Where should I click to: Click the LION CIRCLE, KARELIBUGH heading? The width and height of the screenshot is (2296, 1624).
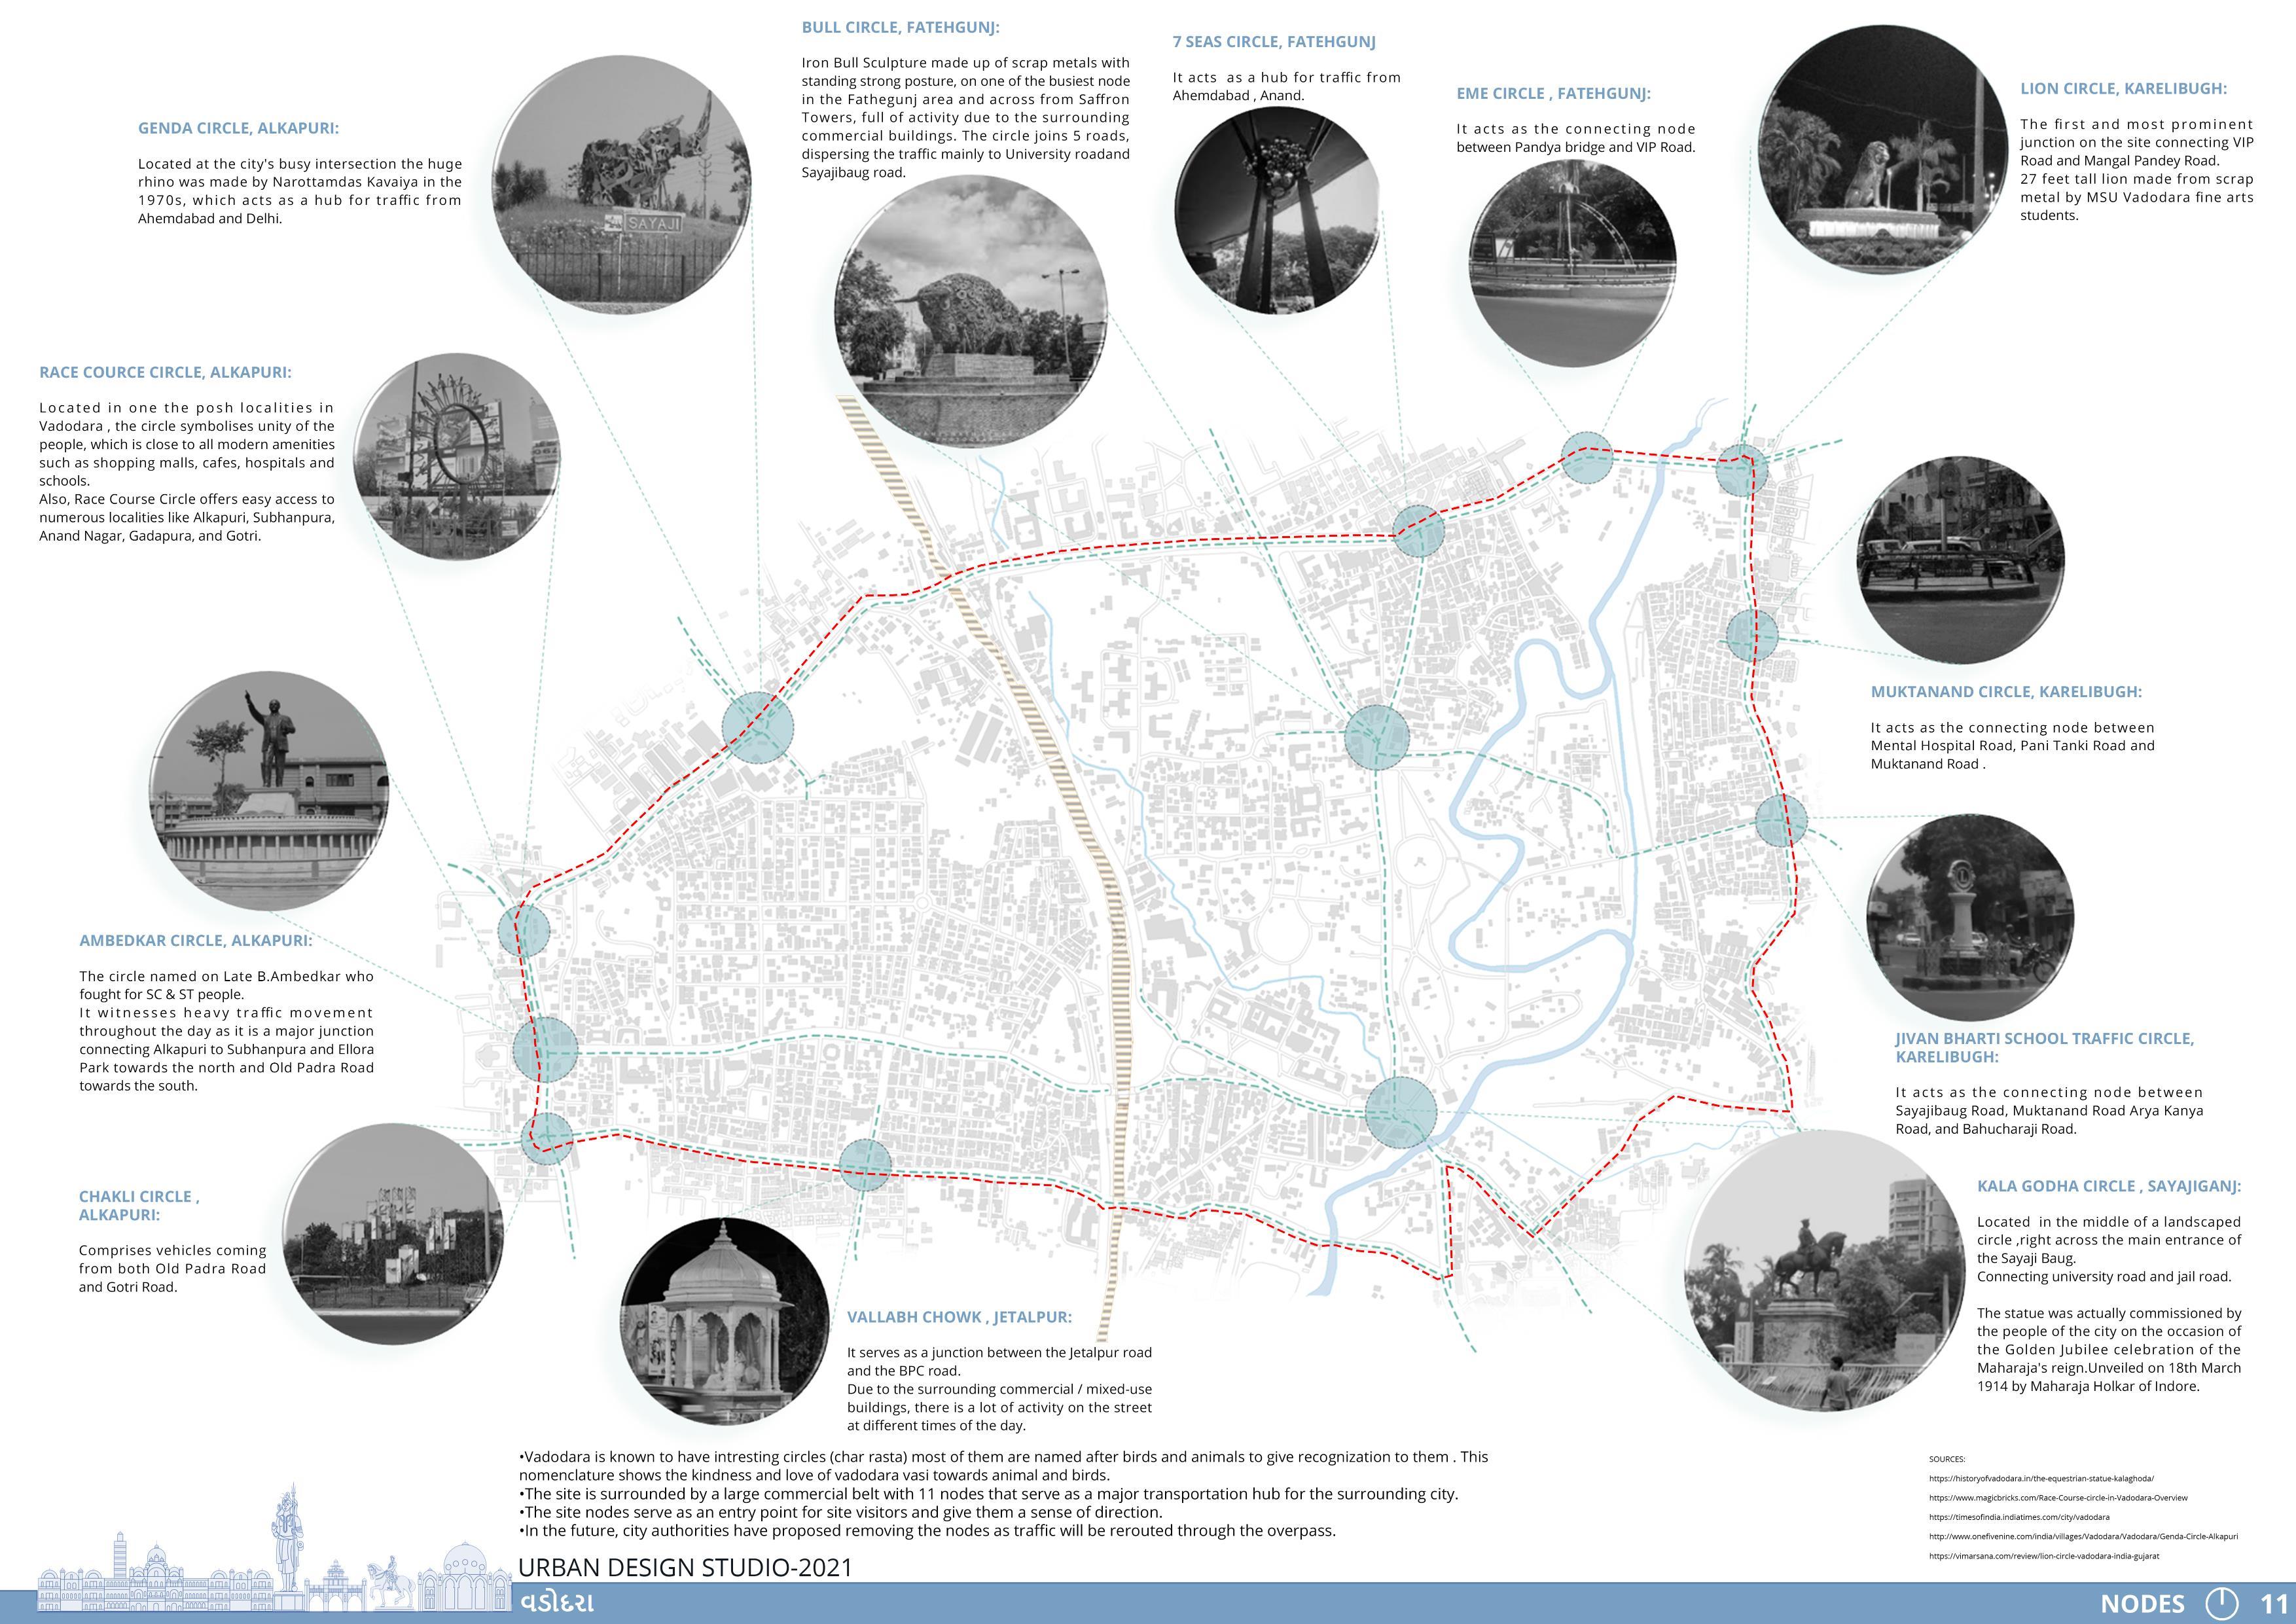[x=2123, y=89]
